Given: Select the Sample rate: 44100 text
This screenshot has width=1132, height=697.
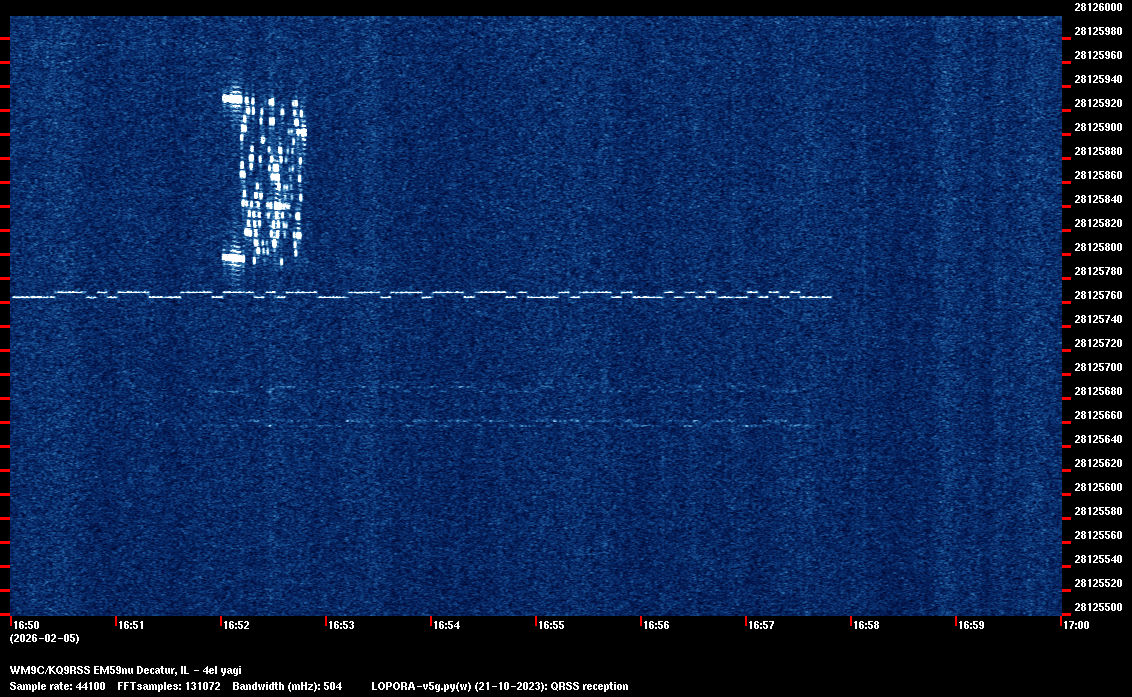Looking at the screenshot, I should 57,686.
